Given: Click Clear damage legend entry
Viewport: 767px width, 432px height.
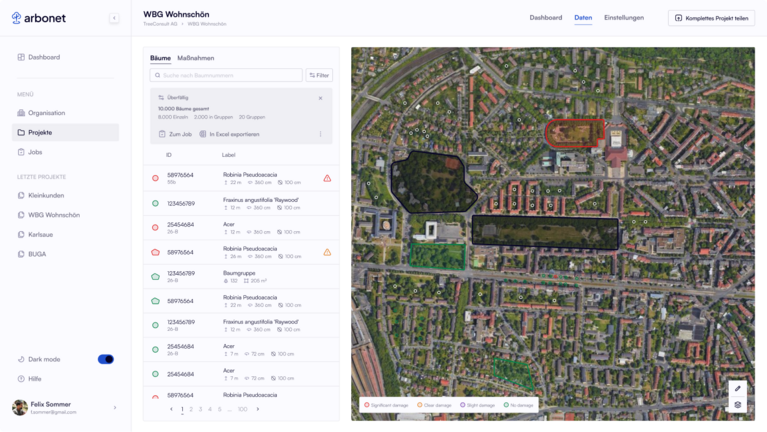Looking at the screenshot, I should 434,405.
